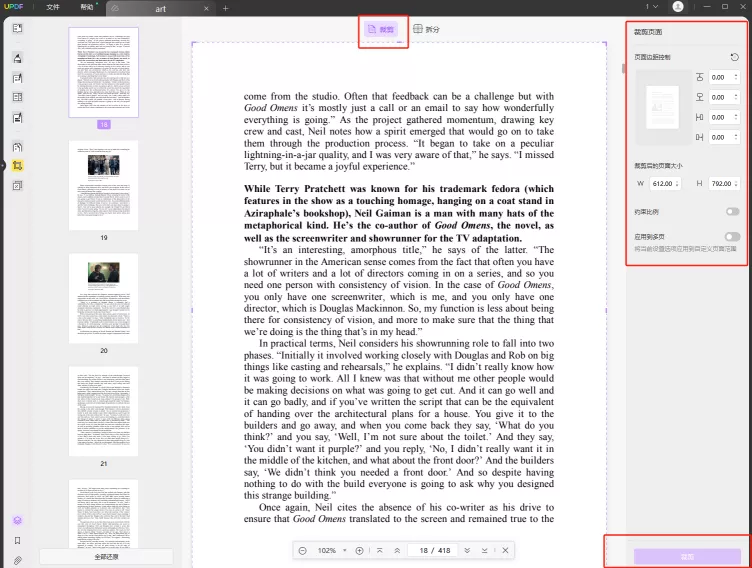Open the layers icon in bottom-left sidebar
Screen dimensions: 752x568
click(18, 521)
